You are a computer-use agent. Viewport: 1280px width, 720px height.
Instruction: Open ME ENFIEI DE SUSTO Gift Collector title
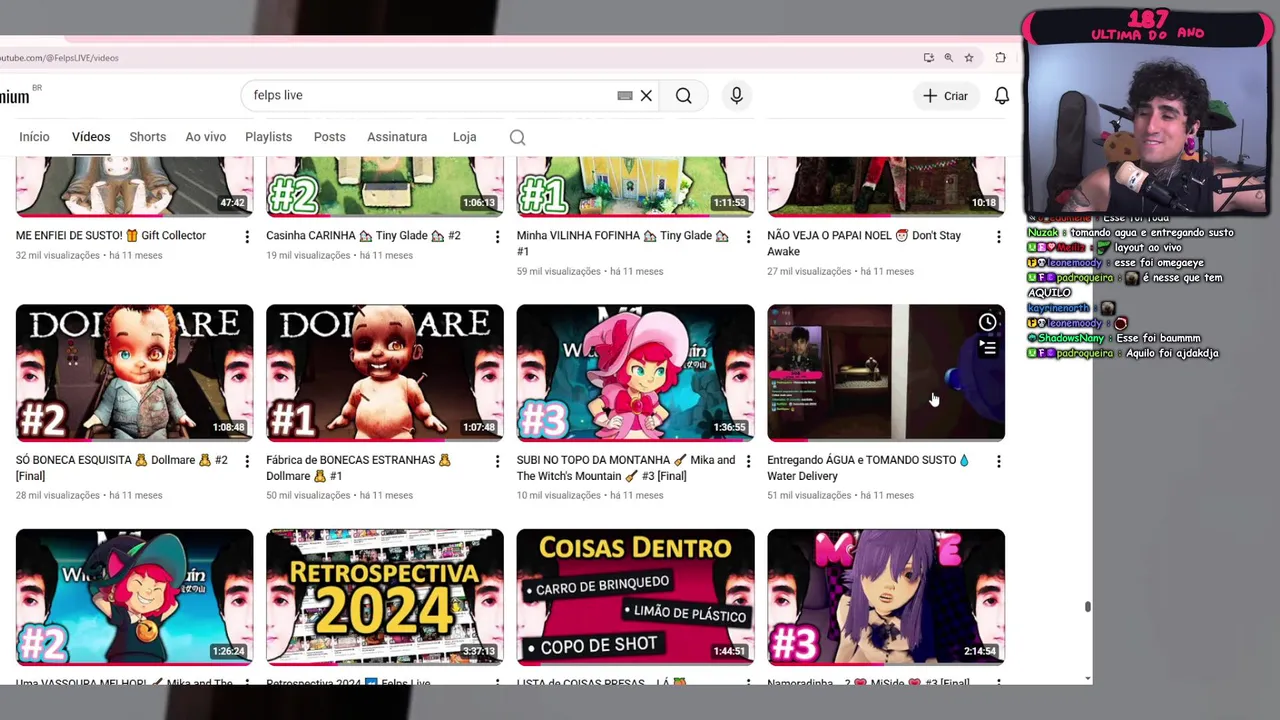click(111, 236)
